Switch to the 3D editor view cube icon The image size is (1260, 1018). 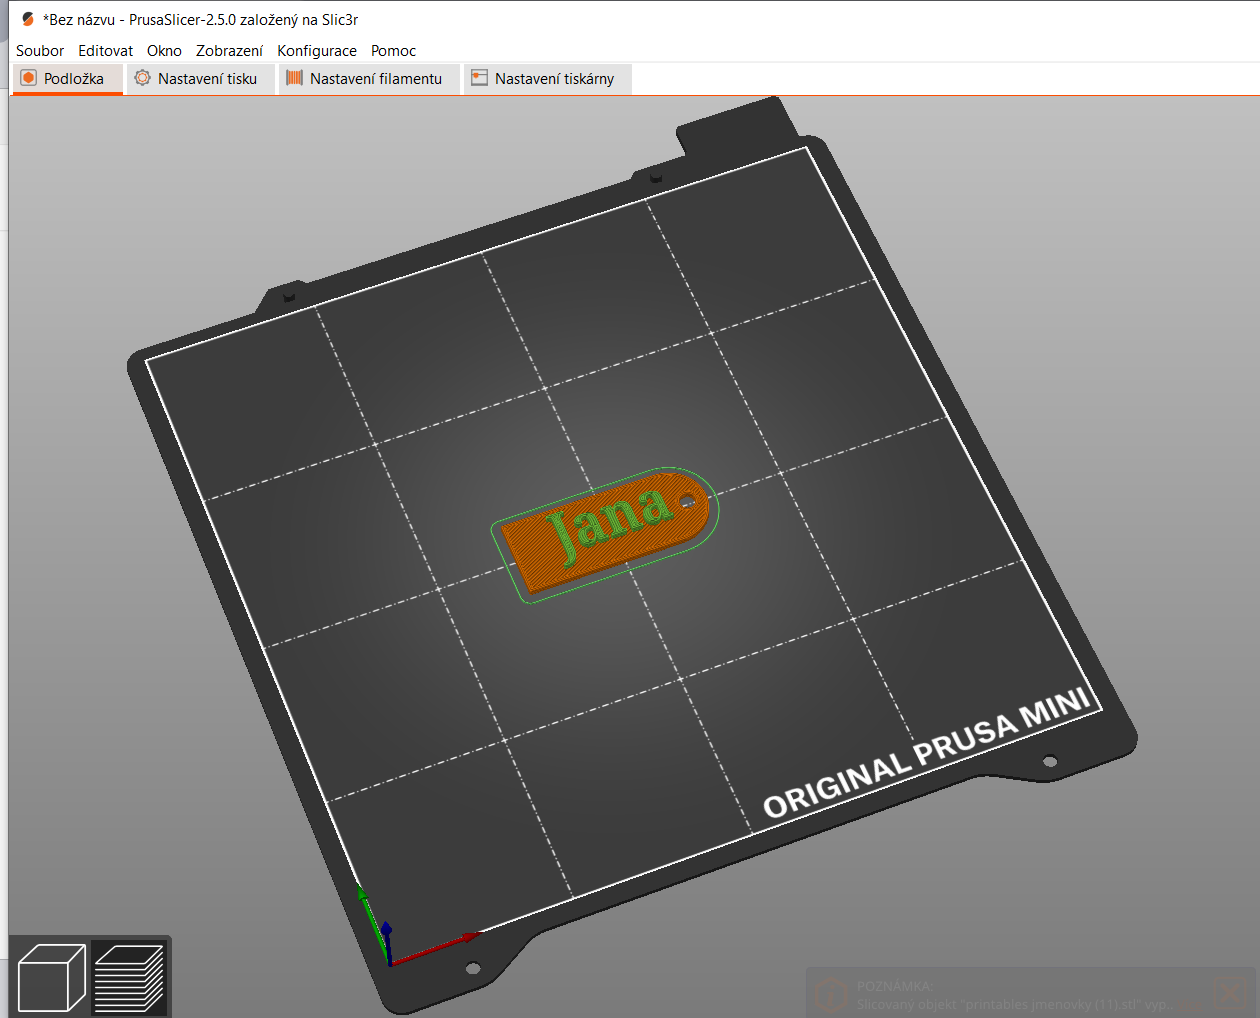pyautogui.click(x=51, y=977)
